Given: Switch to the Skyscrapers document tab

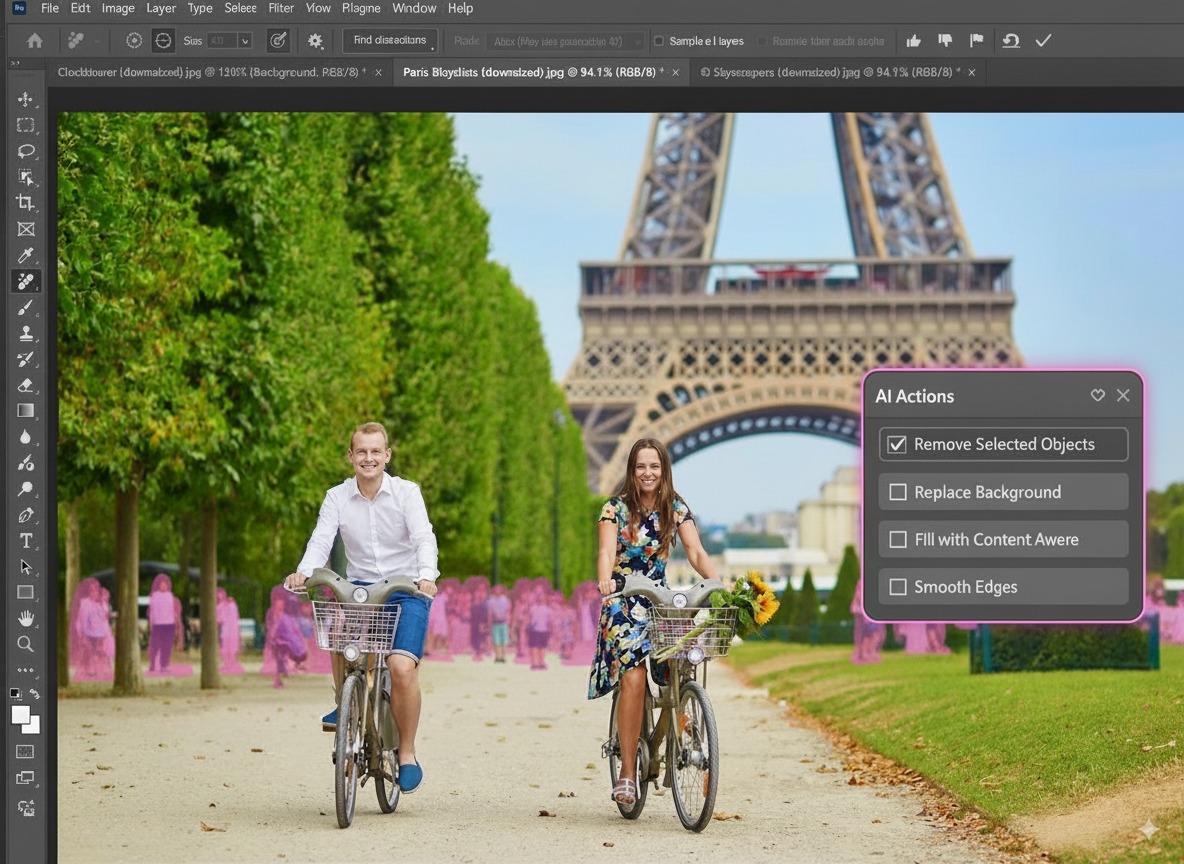Looking at the screenshot, I should tap(829, 72).
